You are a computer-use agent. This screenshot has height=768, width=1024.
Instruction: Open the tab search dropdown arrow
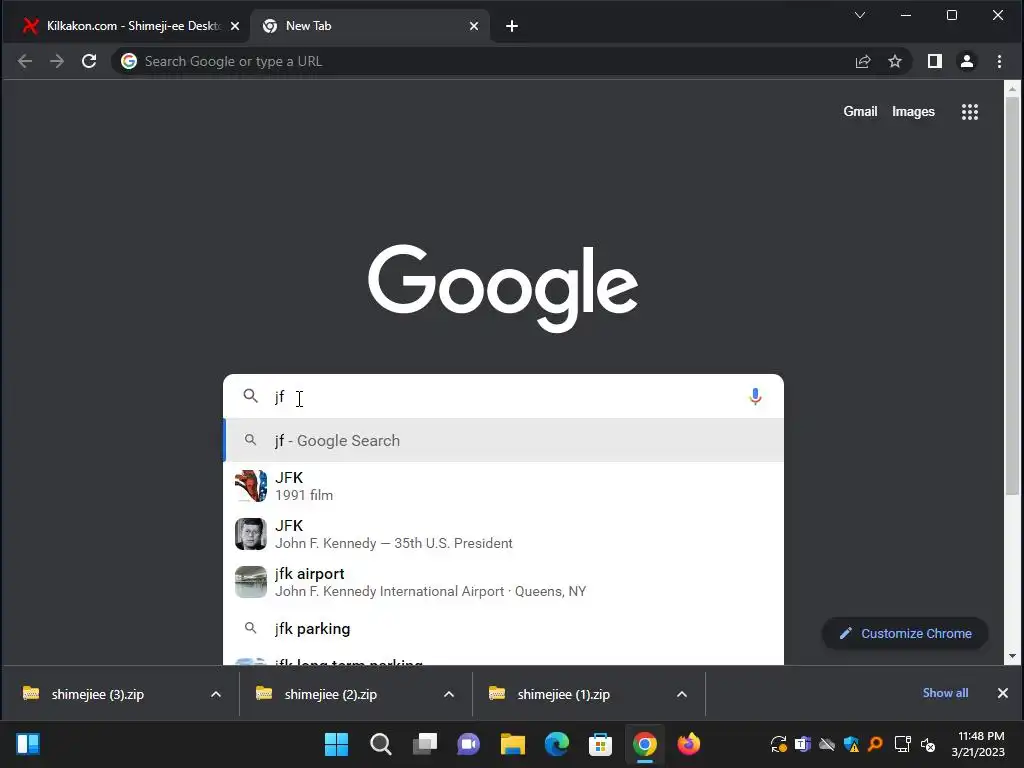point(860,15)
